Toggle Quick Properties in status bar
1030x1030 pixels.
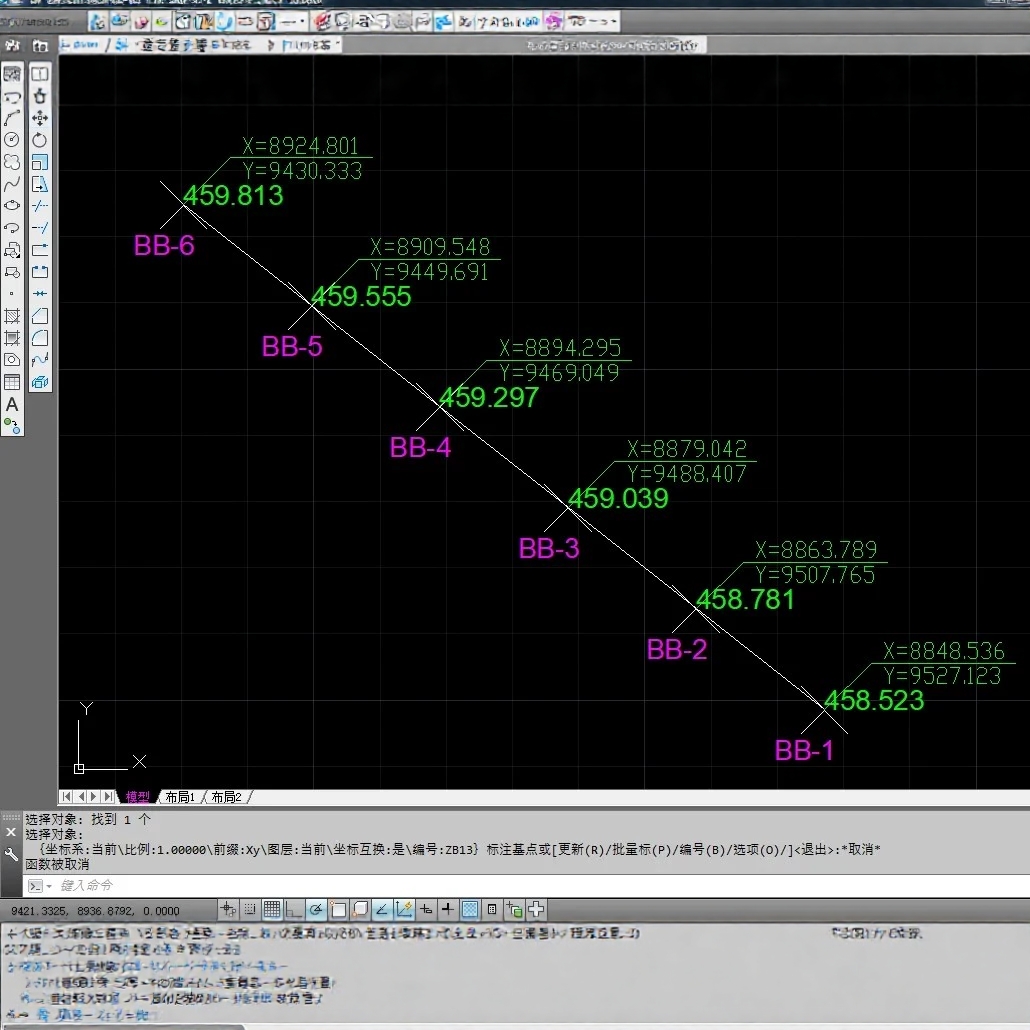[x=492, y=910]
